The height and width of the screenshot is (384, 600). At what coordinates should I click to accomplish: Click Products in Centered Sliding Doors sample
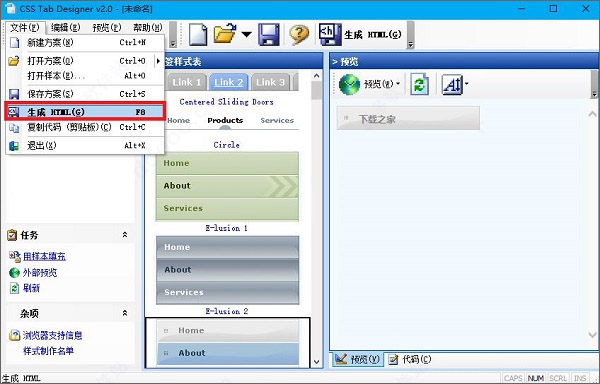tap(225, 120)
